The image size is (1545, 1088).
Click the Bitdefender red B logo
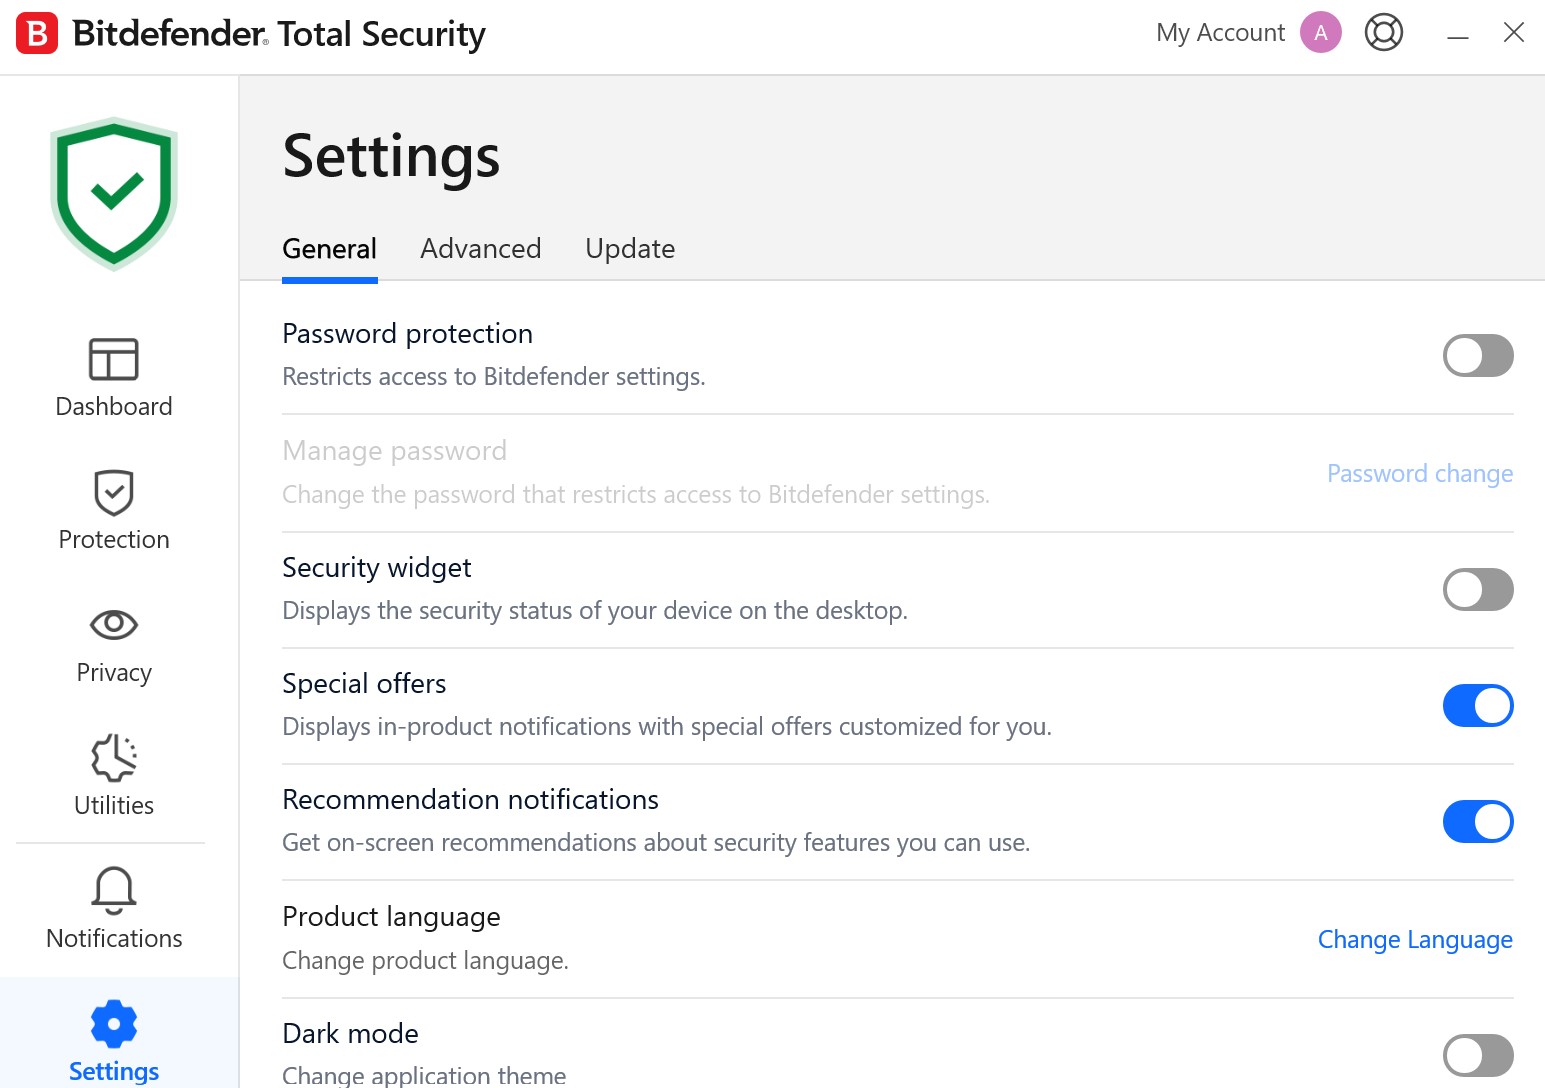tap(37, 33)
